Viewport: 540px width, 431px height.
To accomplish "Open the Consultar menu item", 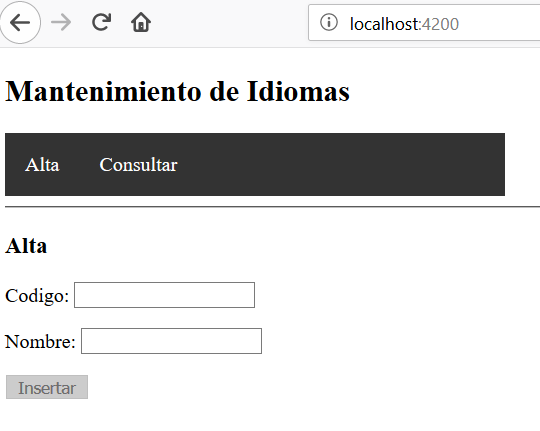I will coord(138,165).
